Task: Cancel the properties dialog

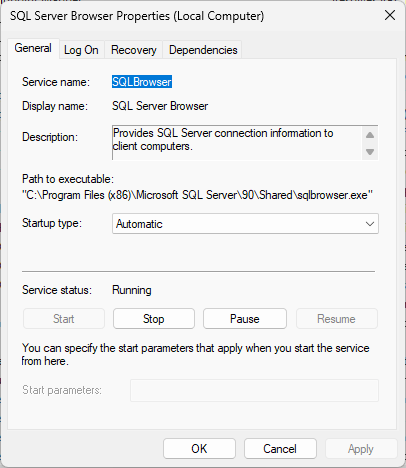Action: point(280,449)
